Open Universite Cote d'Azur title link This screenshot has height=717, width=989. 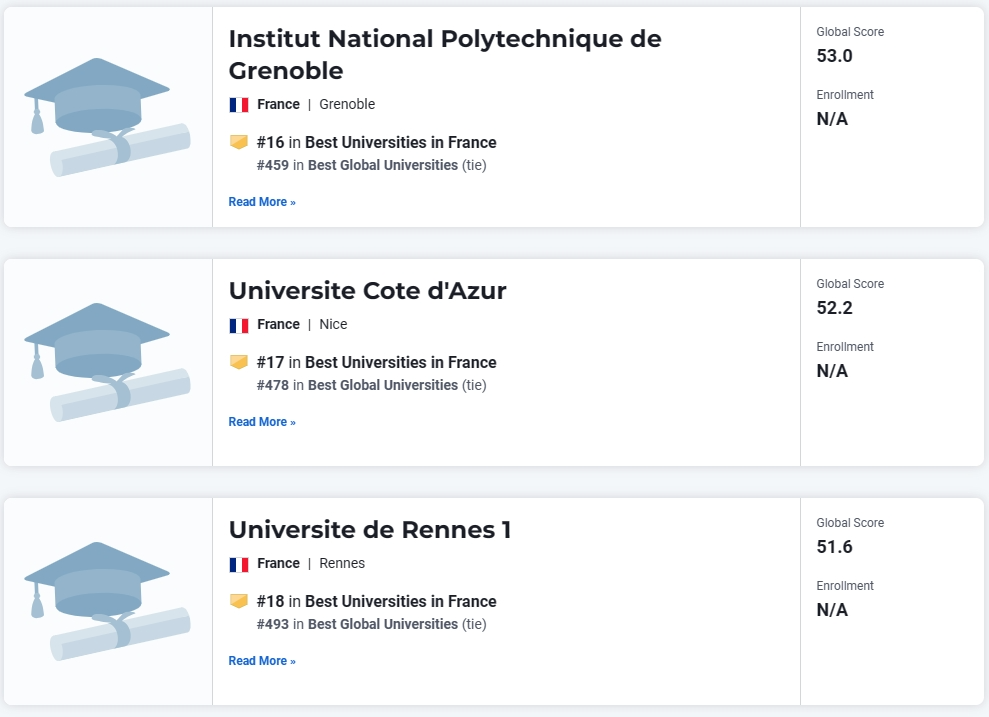pos(367,291)
